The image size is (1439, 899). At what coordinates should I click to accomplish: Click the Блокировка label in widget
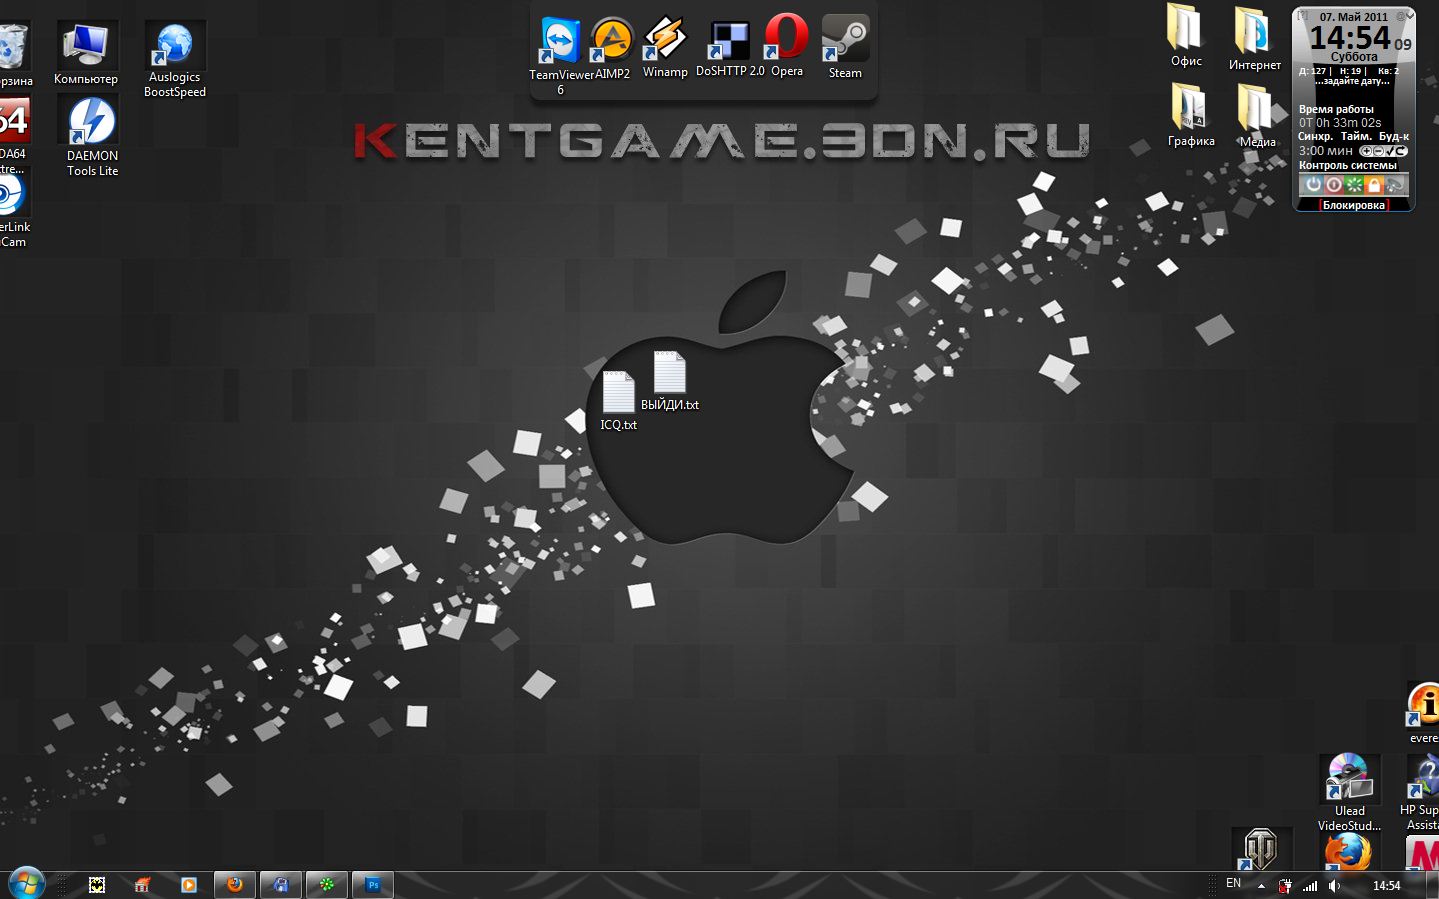(1353, 205)
